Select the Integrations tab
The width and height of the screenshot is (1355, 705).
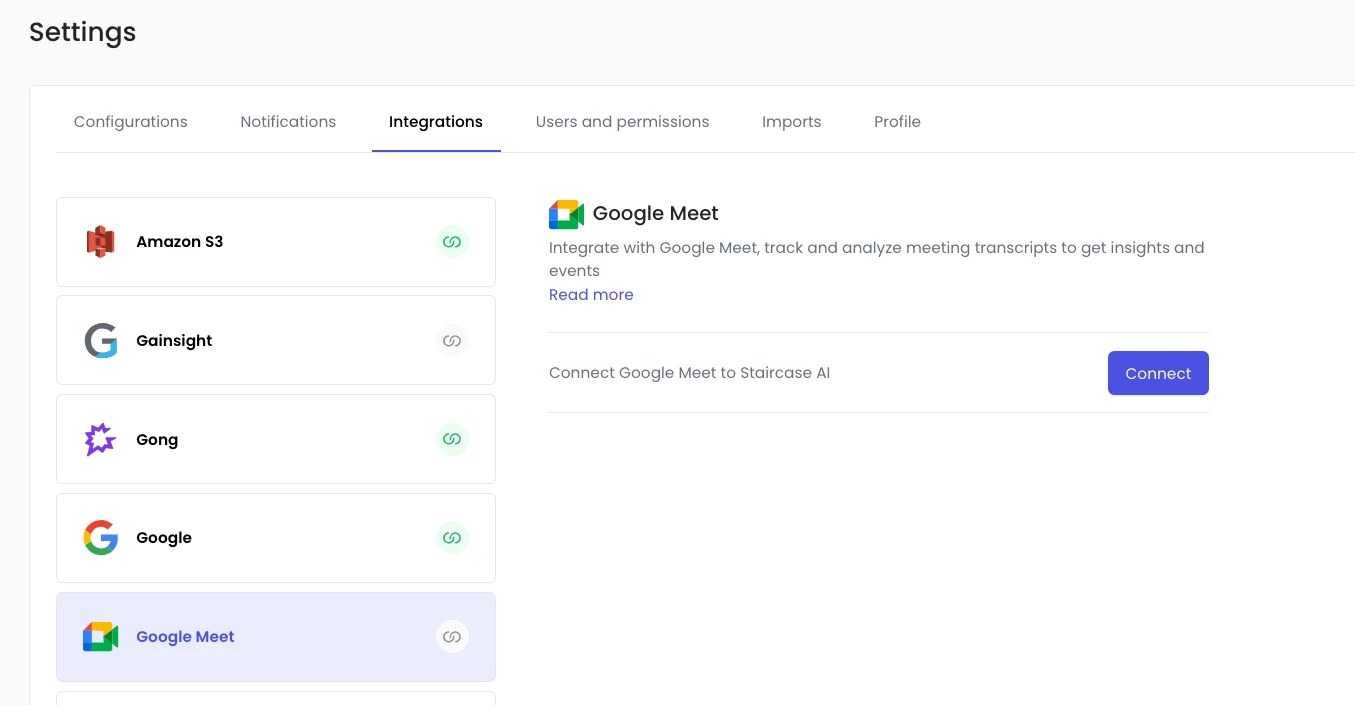tap(436, 122)
